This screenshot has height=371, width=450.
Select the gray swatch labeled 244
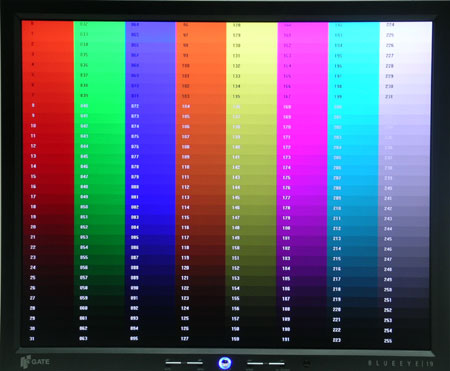pyautogui.click(x=404, y=229)
